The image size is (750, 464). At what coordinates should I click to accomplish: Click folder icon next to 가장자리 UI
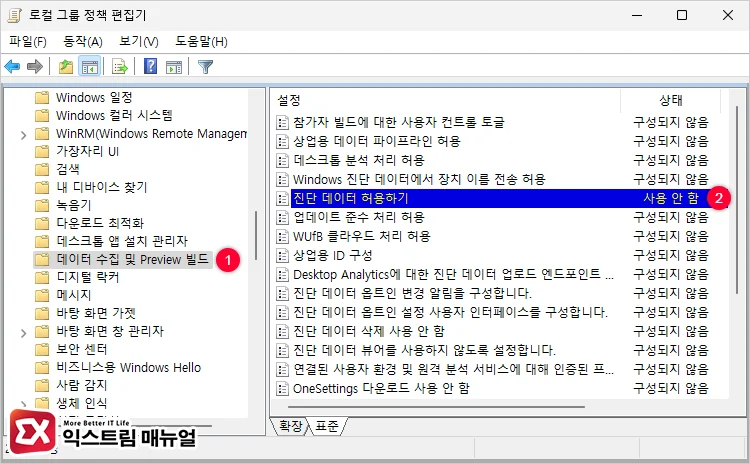click(x=42, y=152)
